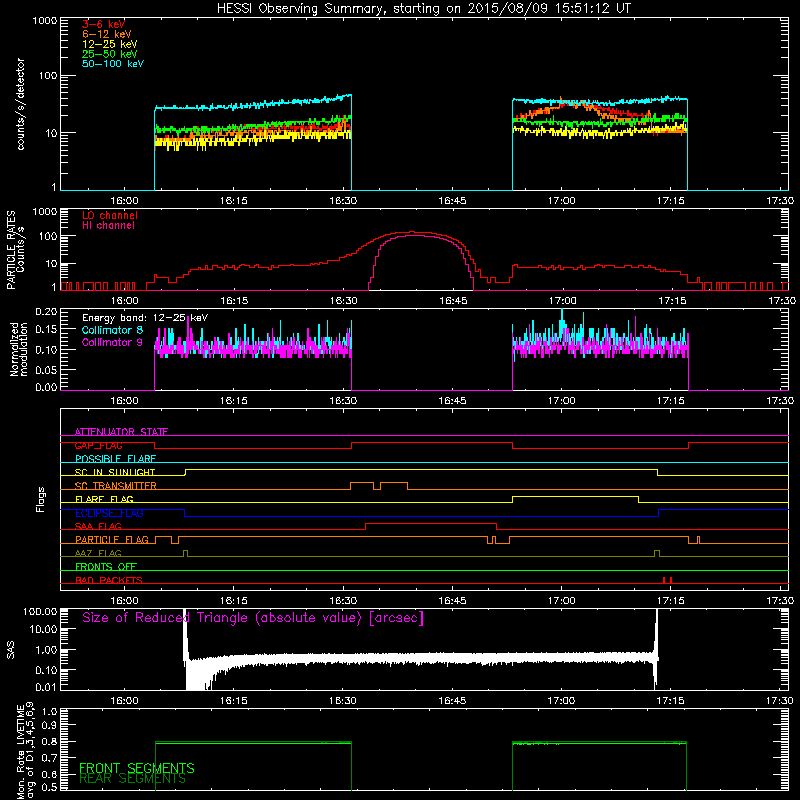Click the yellow "12-25 keV" legend entry
The width and height of the screenshot is (800, 800).
click(x=110, y=44)
